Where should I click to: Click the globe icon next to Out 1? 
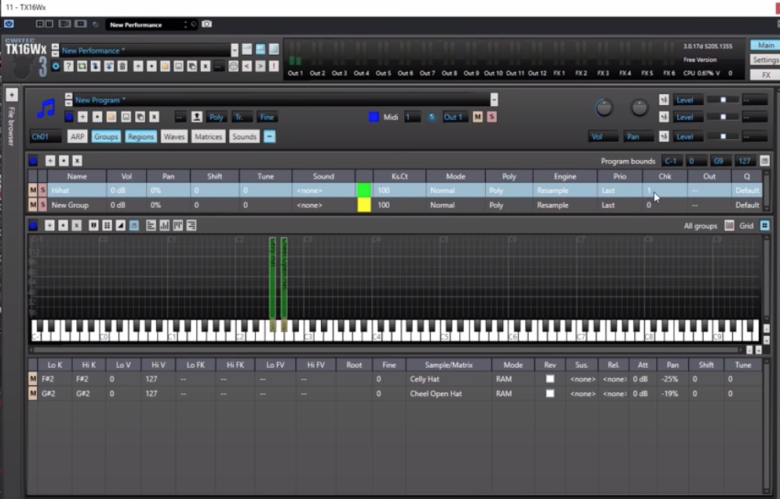click(431, 117)
